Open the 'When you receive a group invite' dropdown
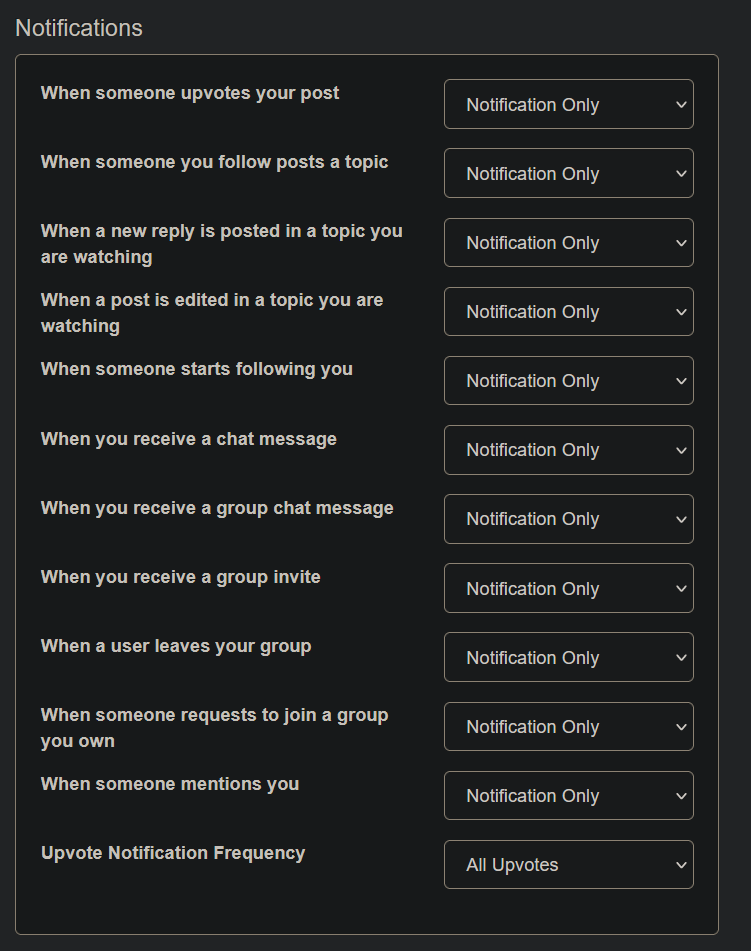The height and width of the screenshot is (951, 751). (x=568, y=588)
